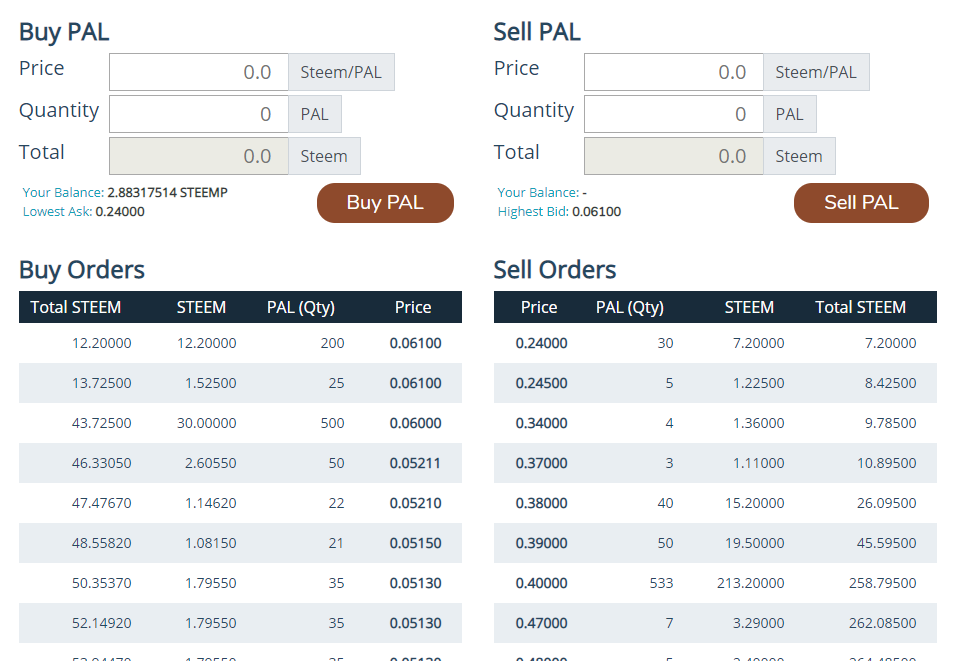Click 262.08500 total in Sell Orders
The image size is (969, 661).
click(882, 623)
